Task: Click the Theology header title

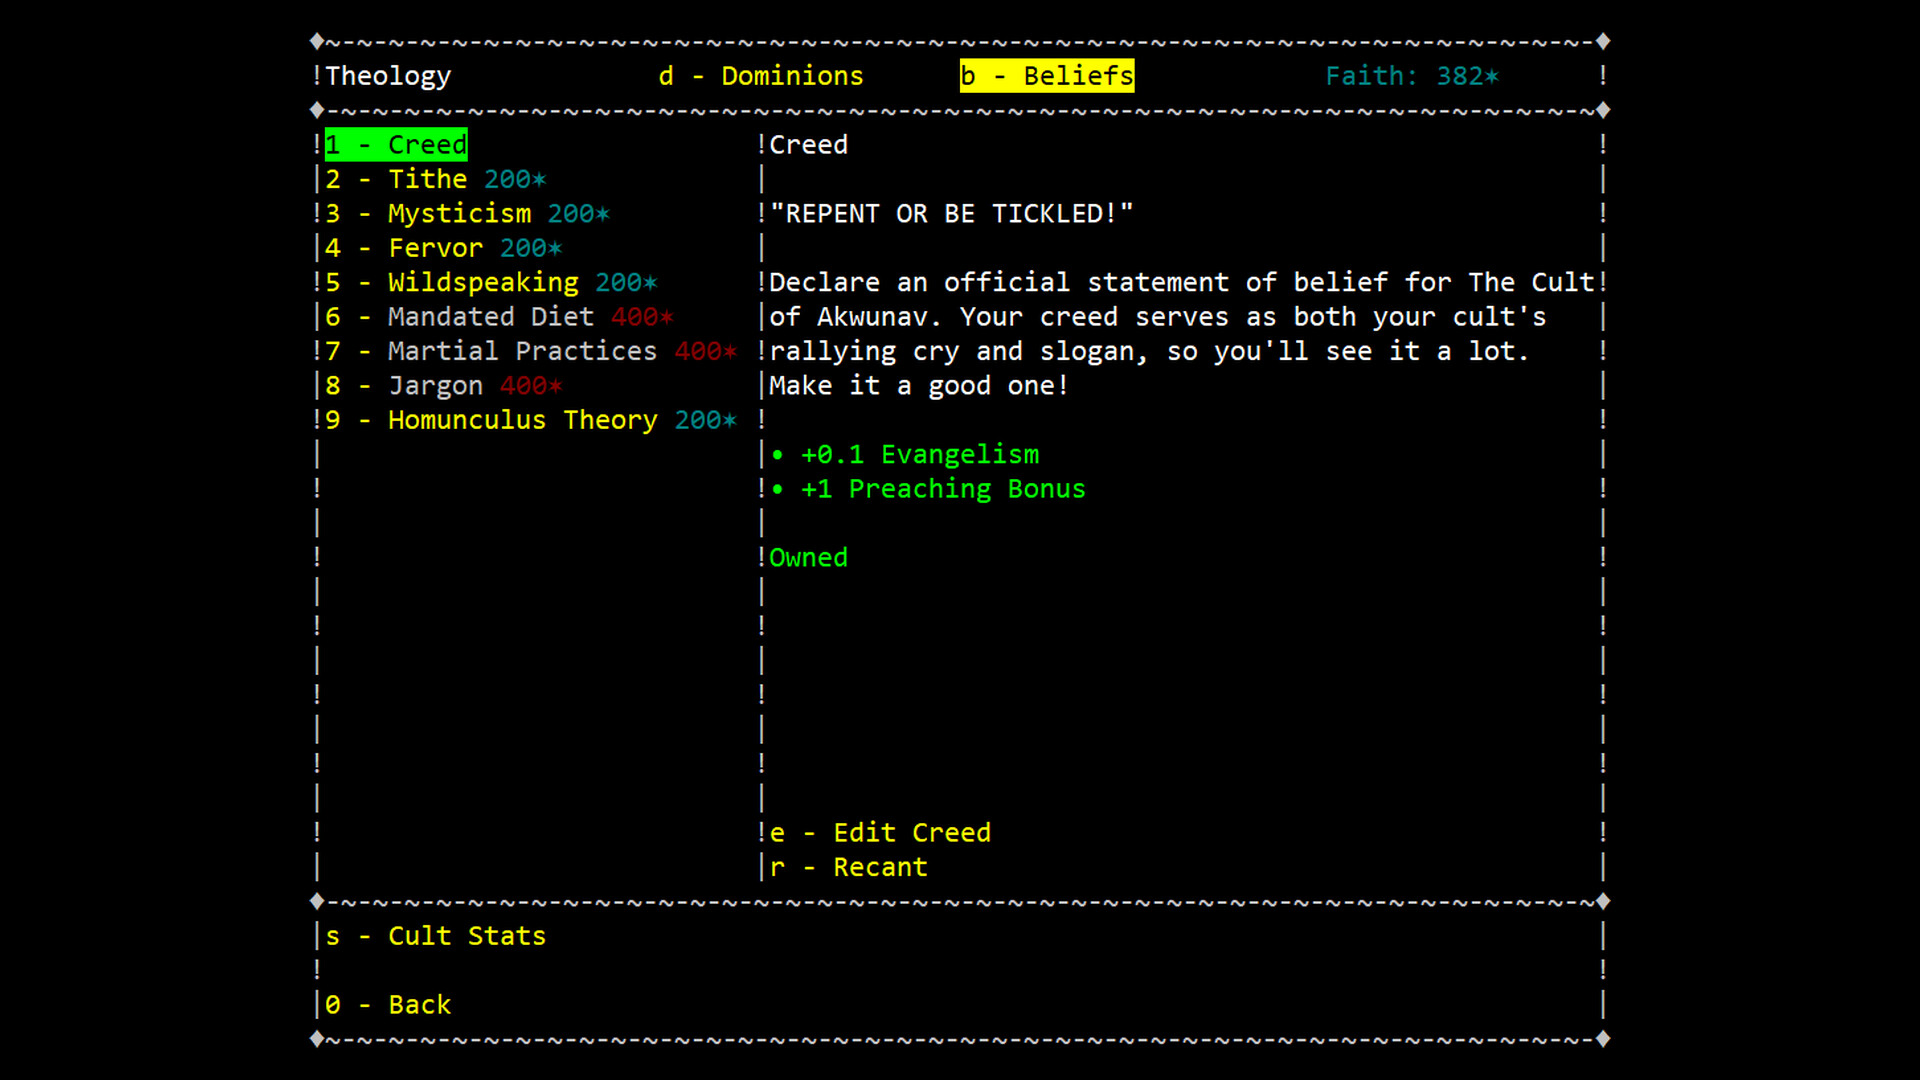Action: point(388,76)
